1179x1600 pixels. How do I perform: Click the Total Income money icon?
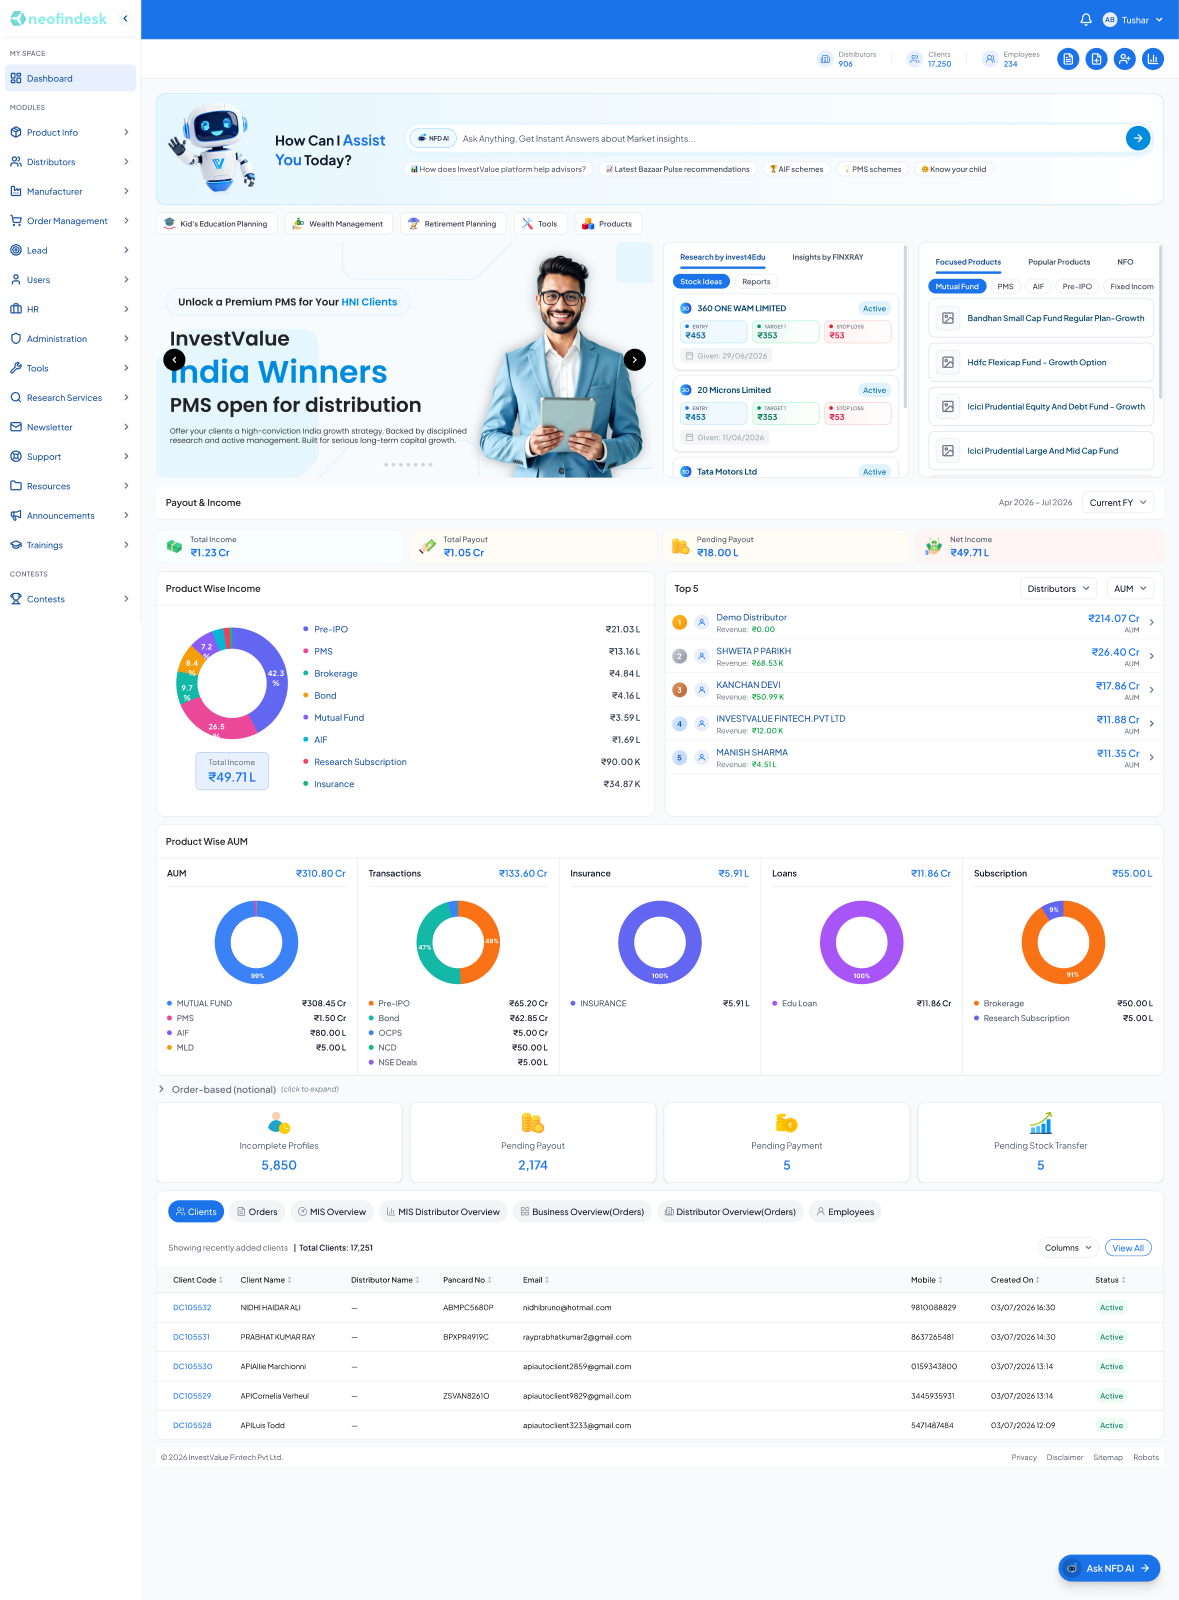pos(175,546)
